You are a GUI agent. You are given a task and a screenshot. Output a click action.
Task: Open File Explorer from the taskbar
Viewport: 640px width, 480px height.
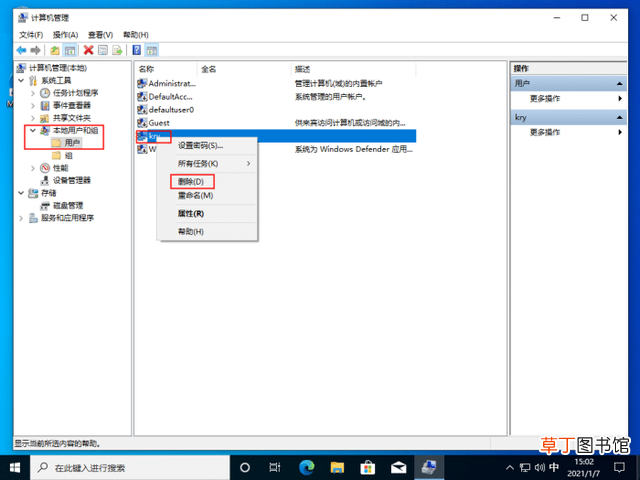(x=337, y=467)
